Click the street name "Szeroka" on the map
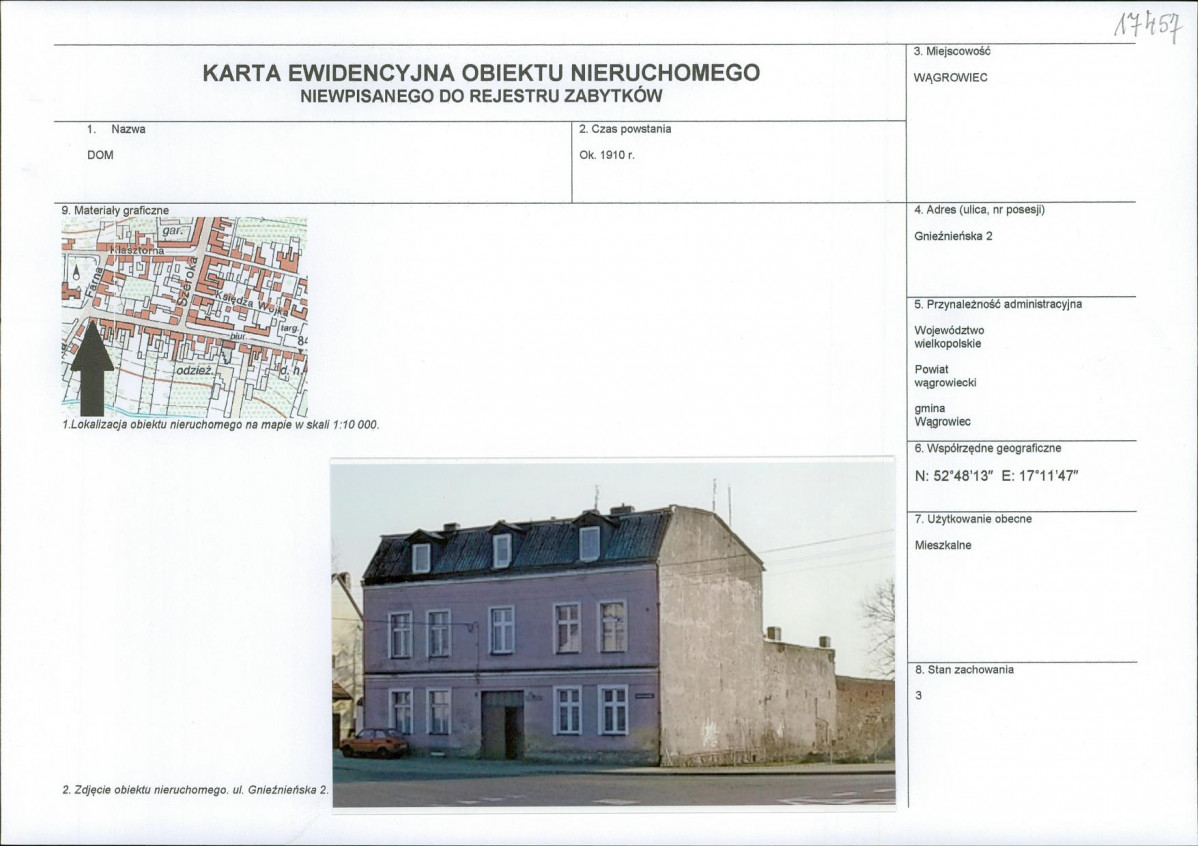1198x846 pixels. pyautogui.click(x=186, y=281)
